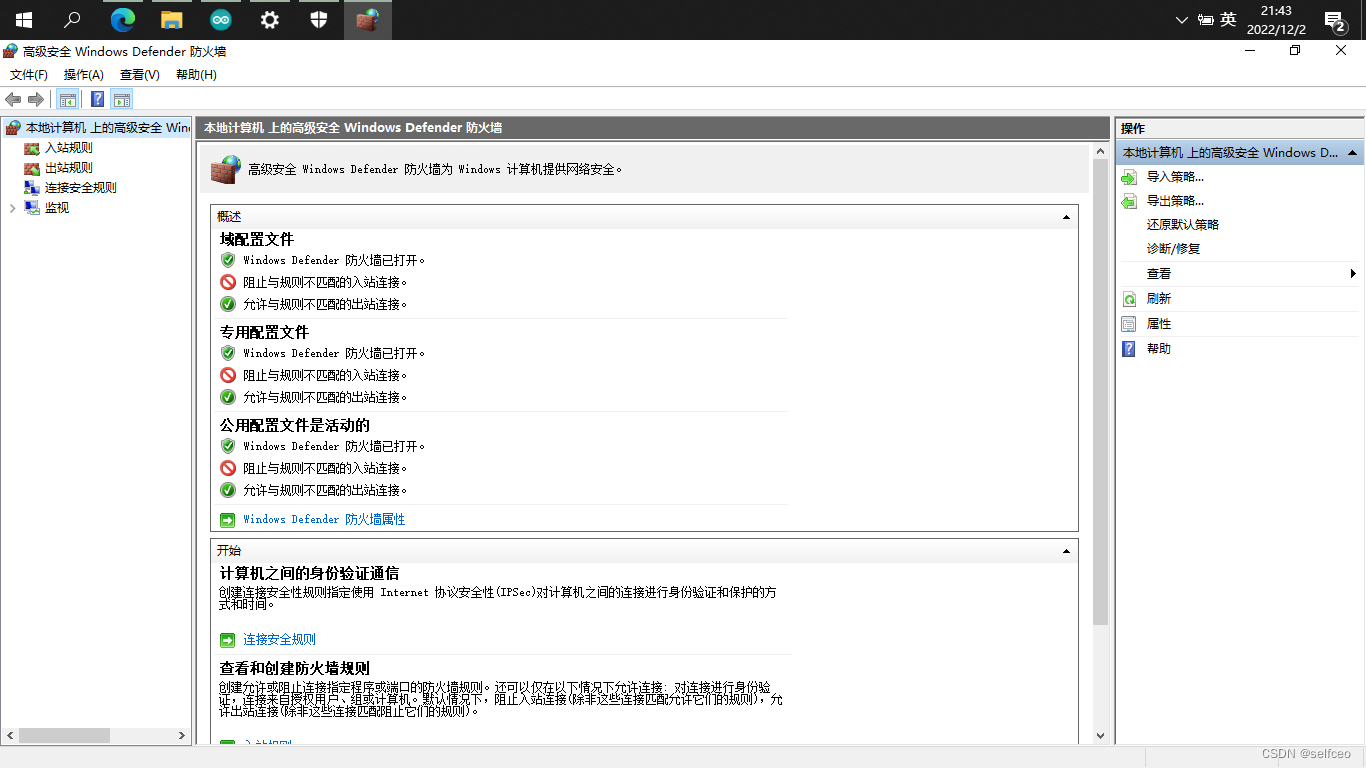The width and height of the screenshot is (1366, 768).
Task: Open 属性 in the actions pane
Action: click(x=1159, y=324)
